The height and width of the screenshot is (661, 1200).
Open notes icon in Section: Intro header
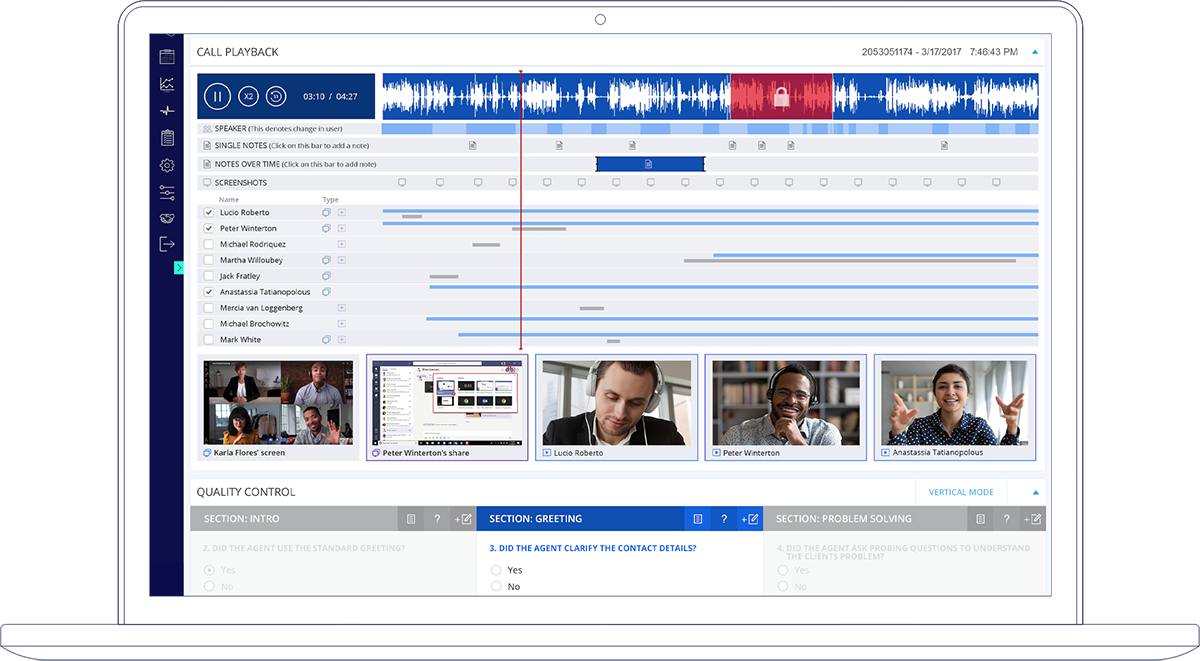tap(411, 519)
